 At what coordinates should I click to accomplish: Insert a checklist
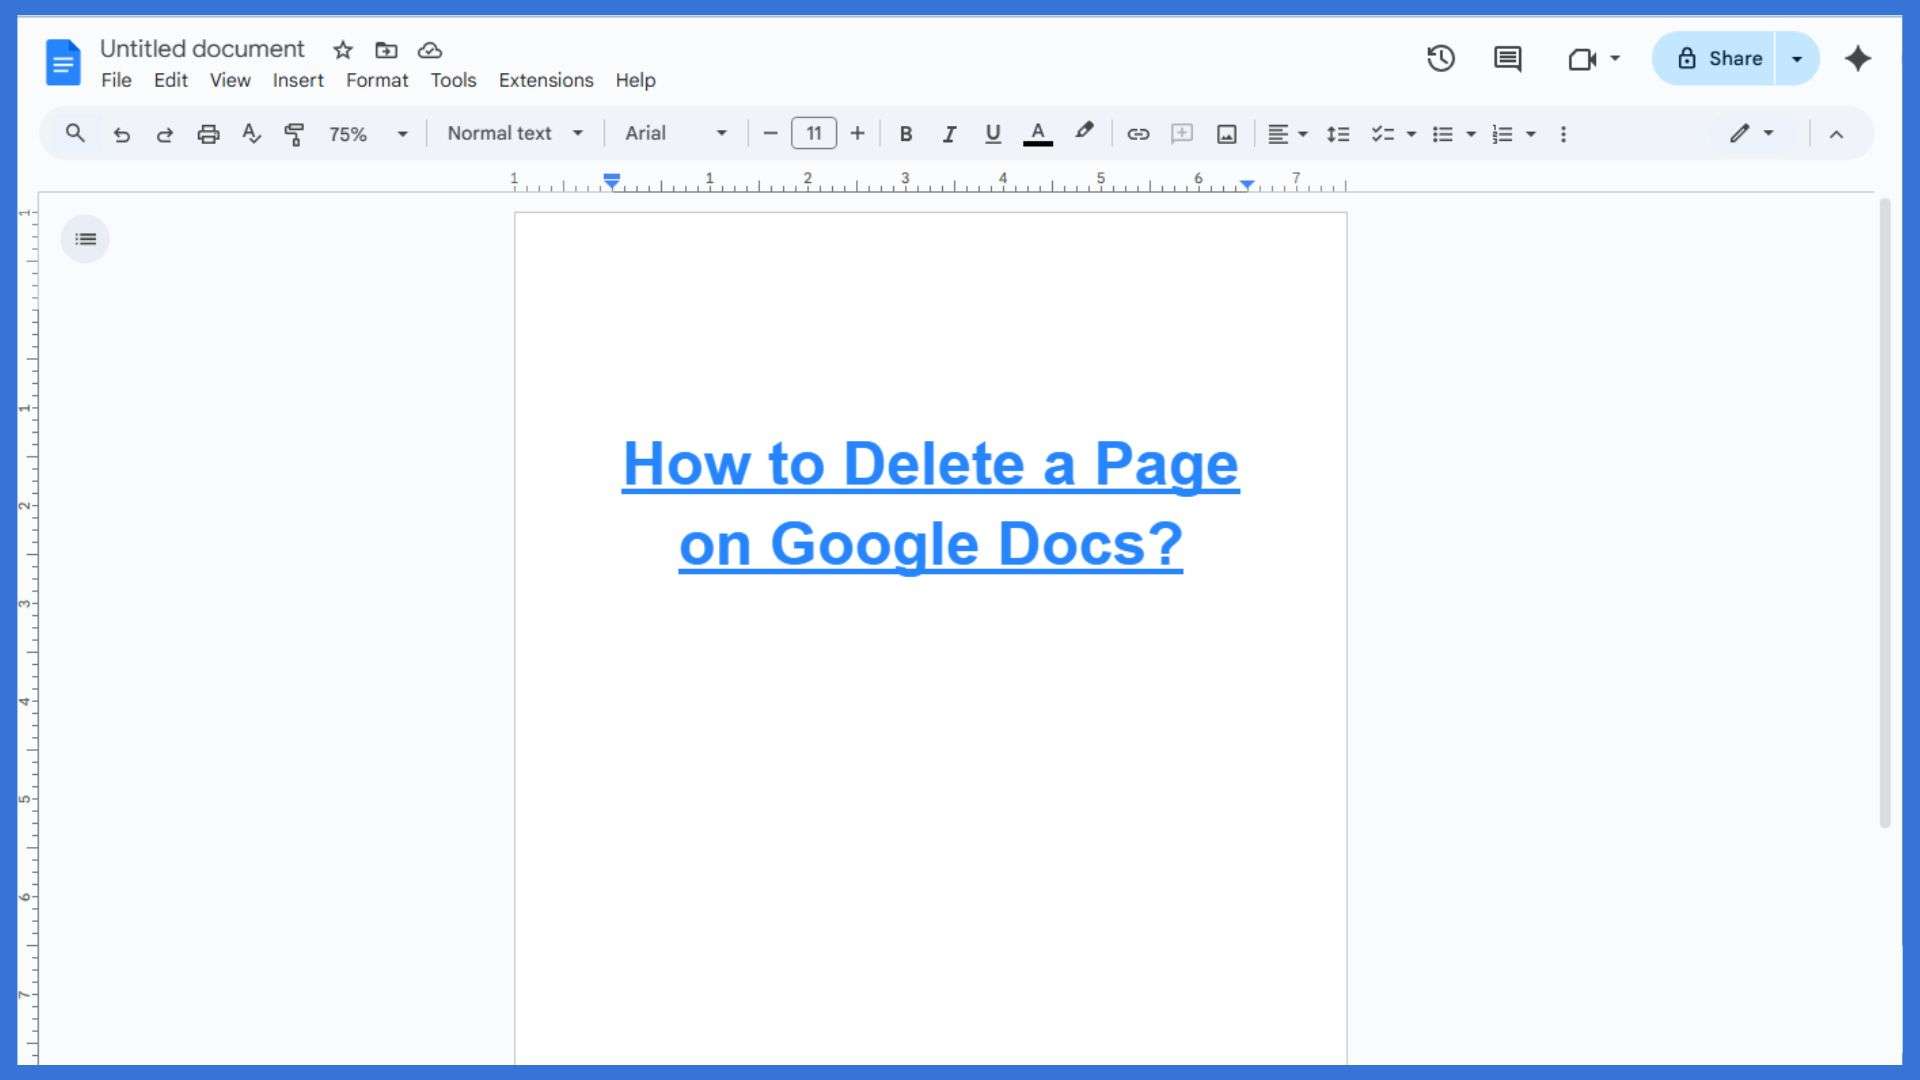(x=1383, y=134)
